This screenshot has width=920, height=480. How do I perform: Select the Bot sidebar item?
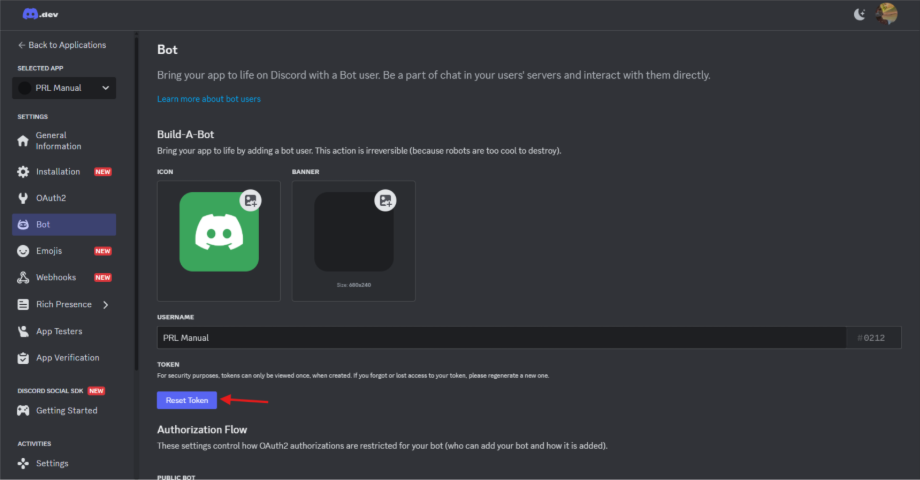64,225
